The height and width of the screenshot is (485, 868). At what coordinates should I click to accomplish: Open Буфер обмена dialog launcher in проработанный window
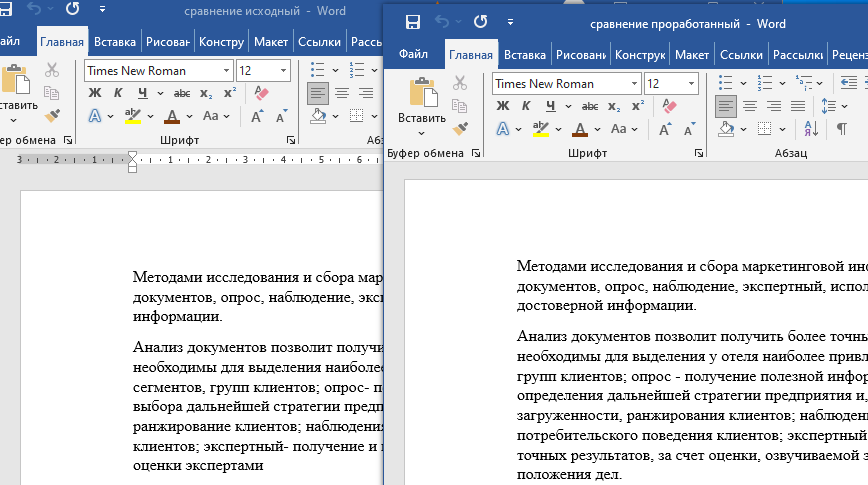pos(476,153)
